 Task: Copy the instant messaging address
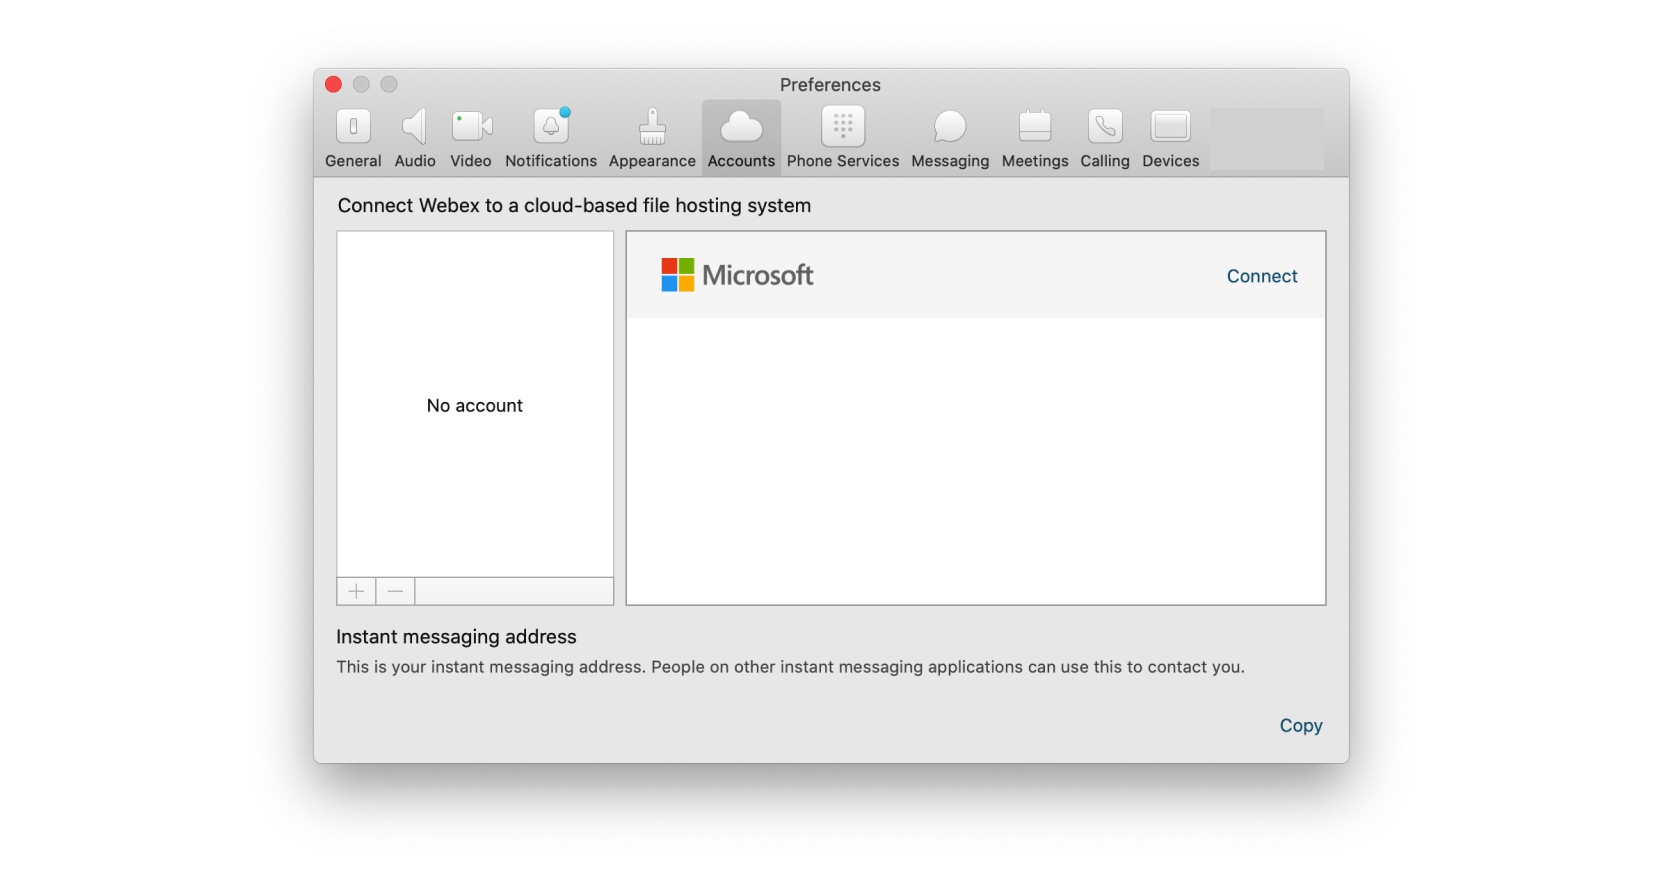1301,726
